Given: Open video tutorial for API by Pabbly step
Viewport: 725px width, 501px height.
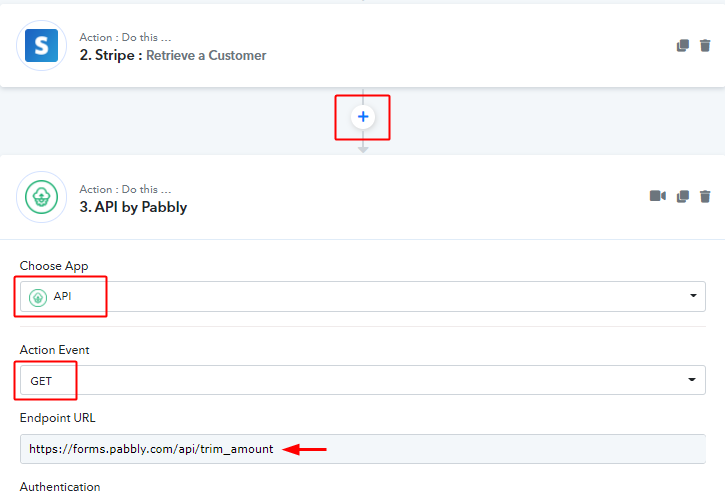Looking at the screenshot, I should point(657,196).
